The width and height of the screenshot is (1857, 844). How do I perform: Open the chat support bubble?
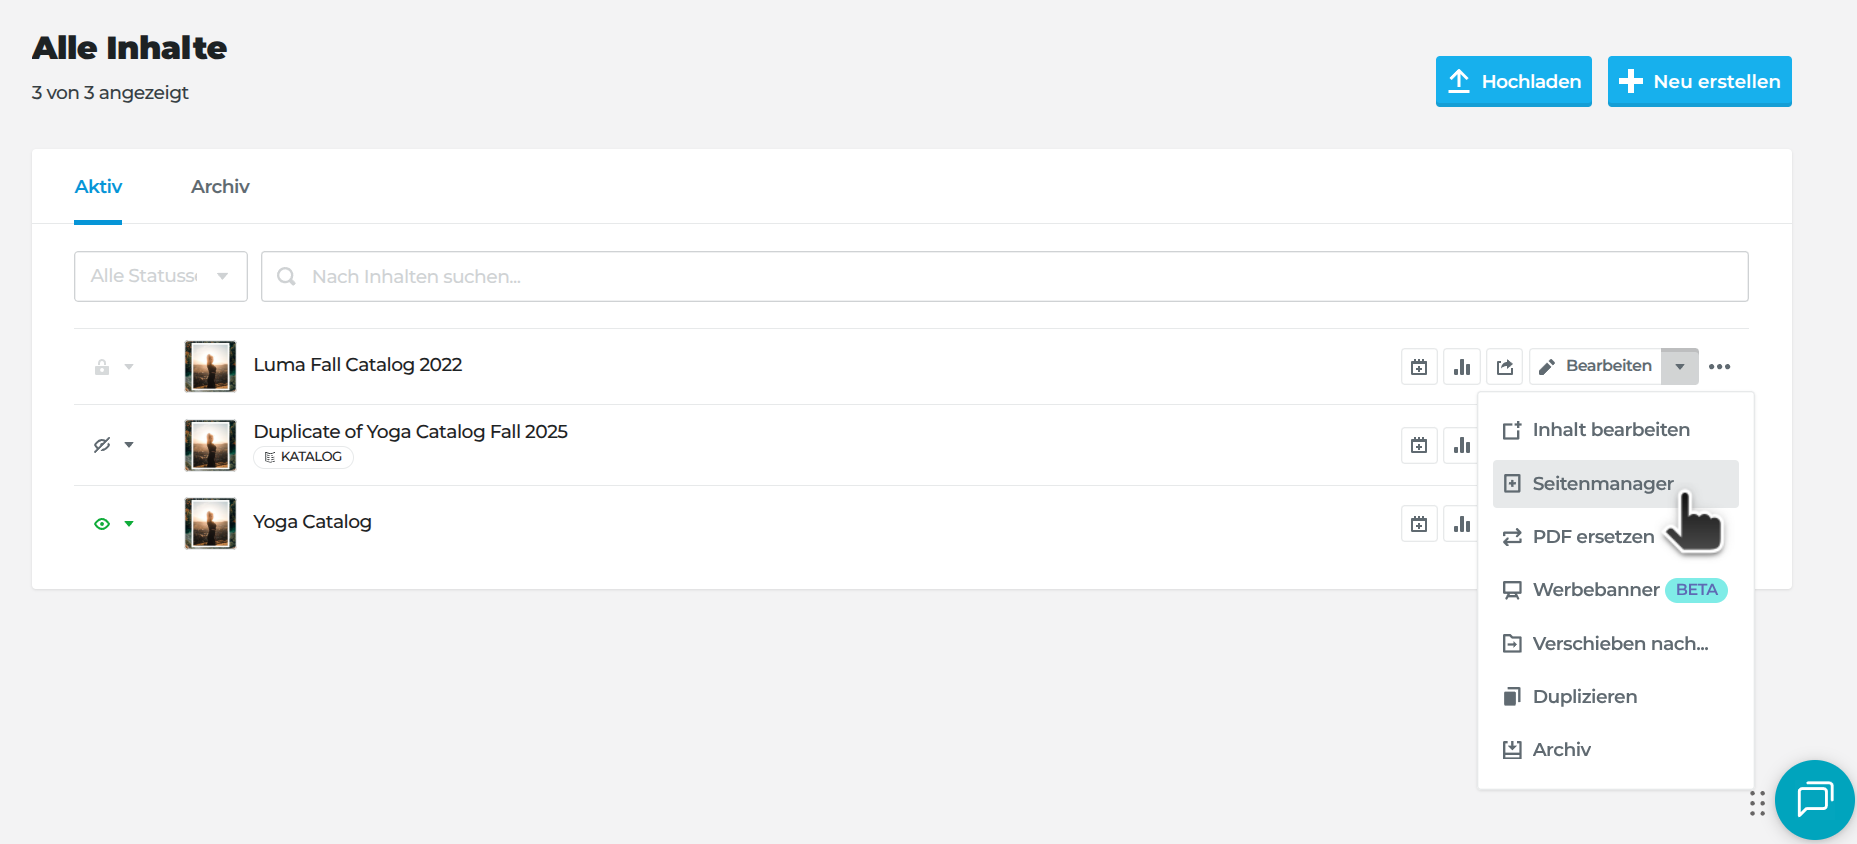pyautogui.click(x=1814, y=800)
